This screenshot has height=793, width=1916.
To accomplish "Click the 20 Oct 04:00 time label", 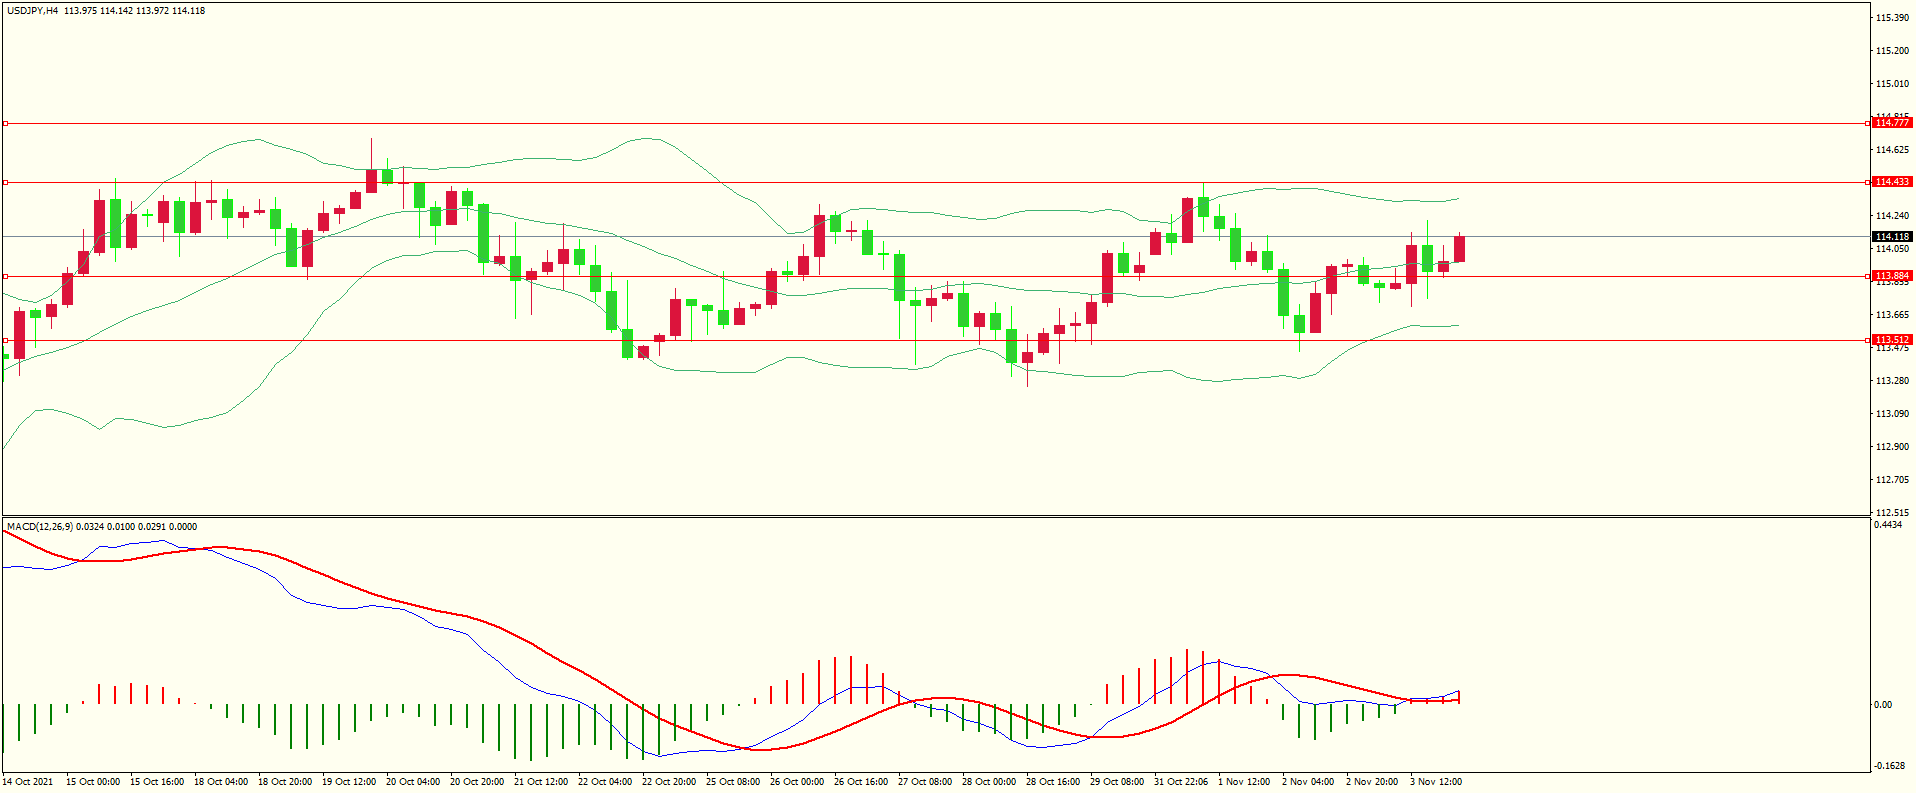I will [413, 782].
